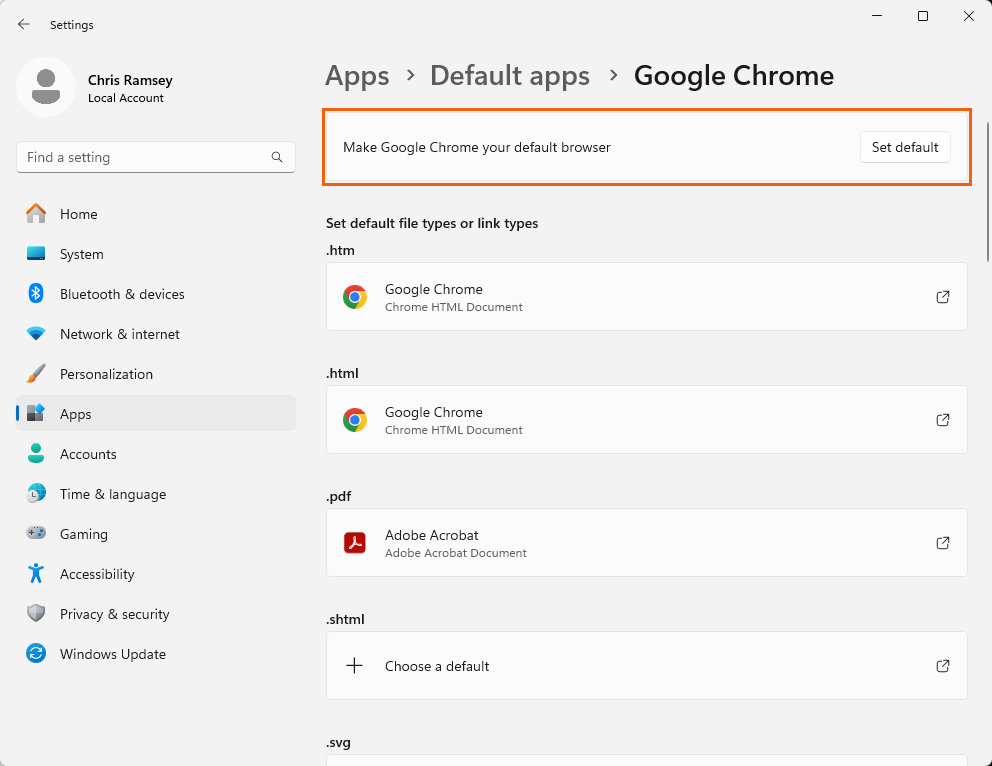
Task: Open the external link icon for .htm
Action: pyautogui.click(x=943, y=297)
